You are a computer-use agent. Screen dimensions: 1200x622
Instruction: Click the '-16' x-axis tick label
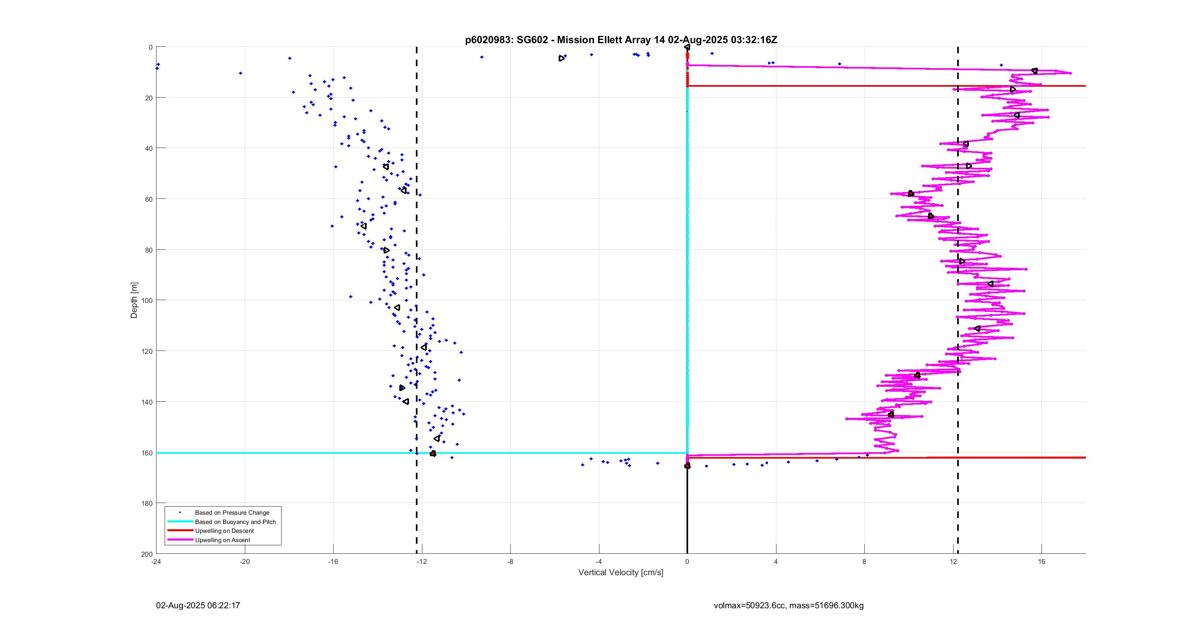pyautogui.click(x=333, y=562)
